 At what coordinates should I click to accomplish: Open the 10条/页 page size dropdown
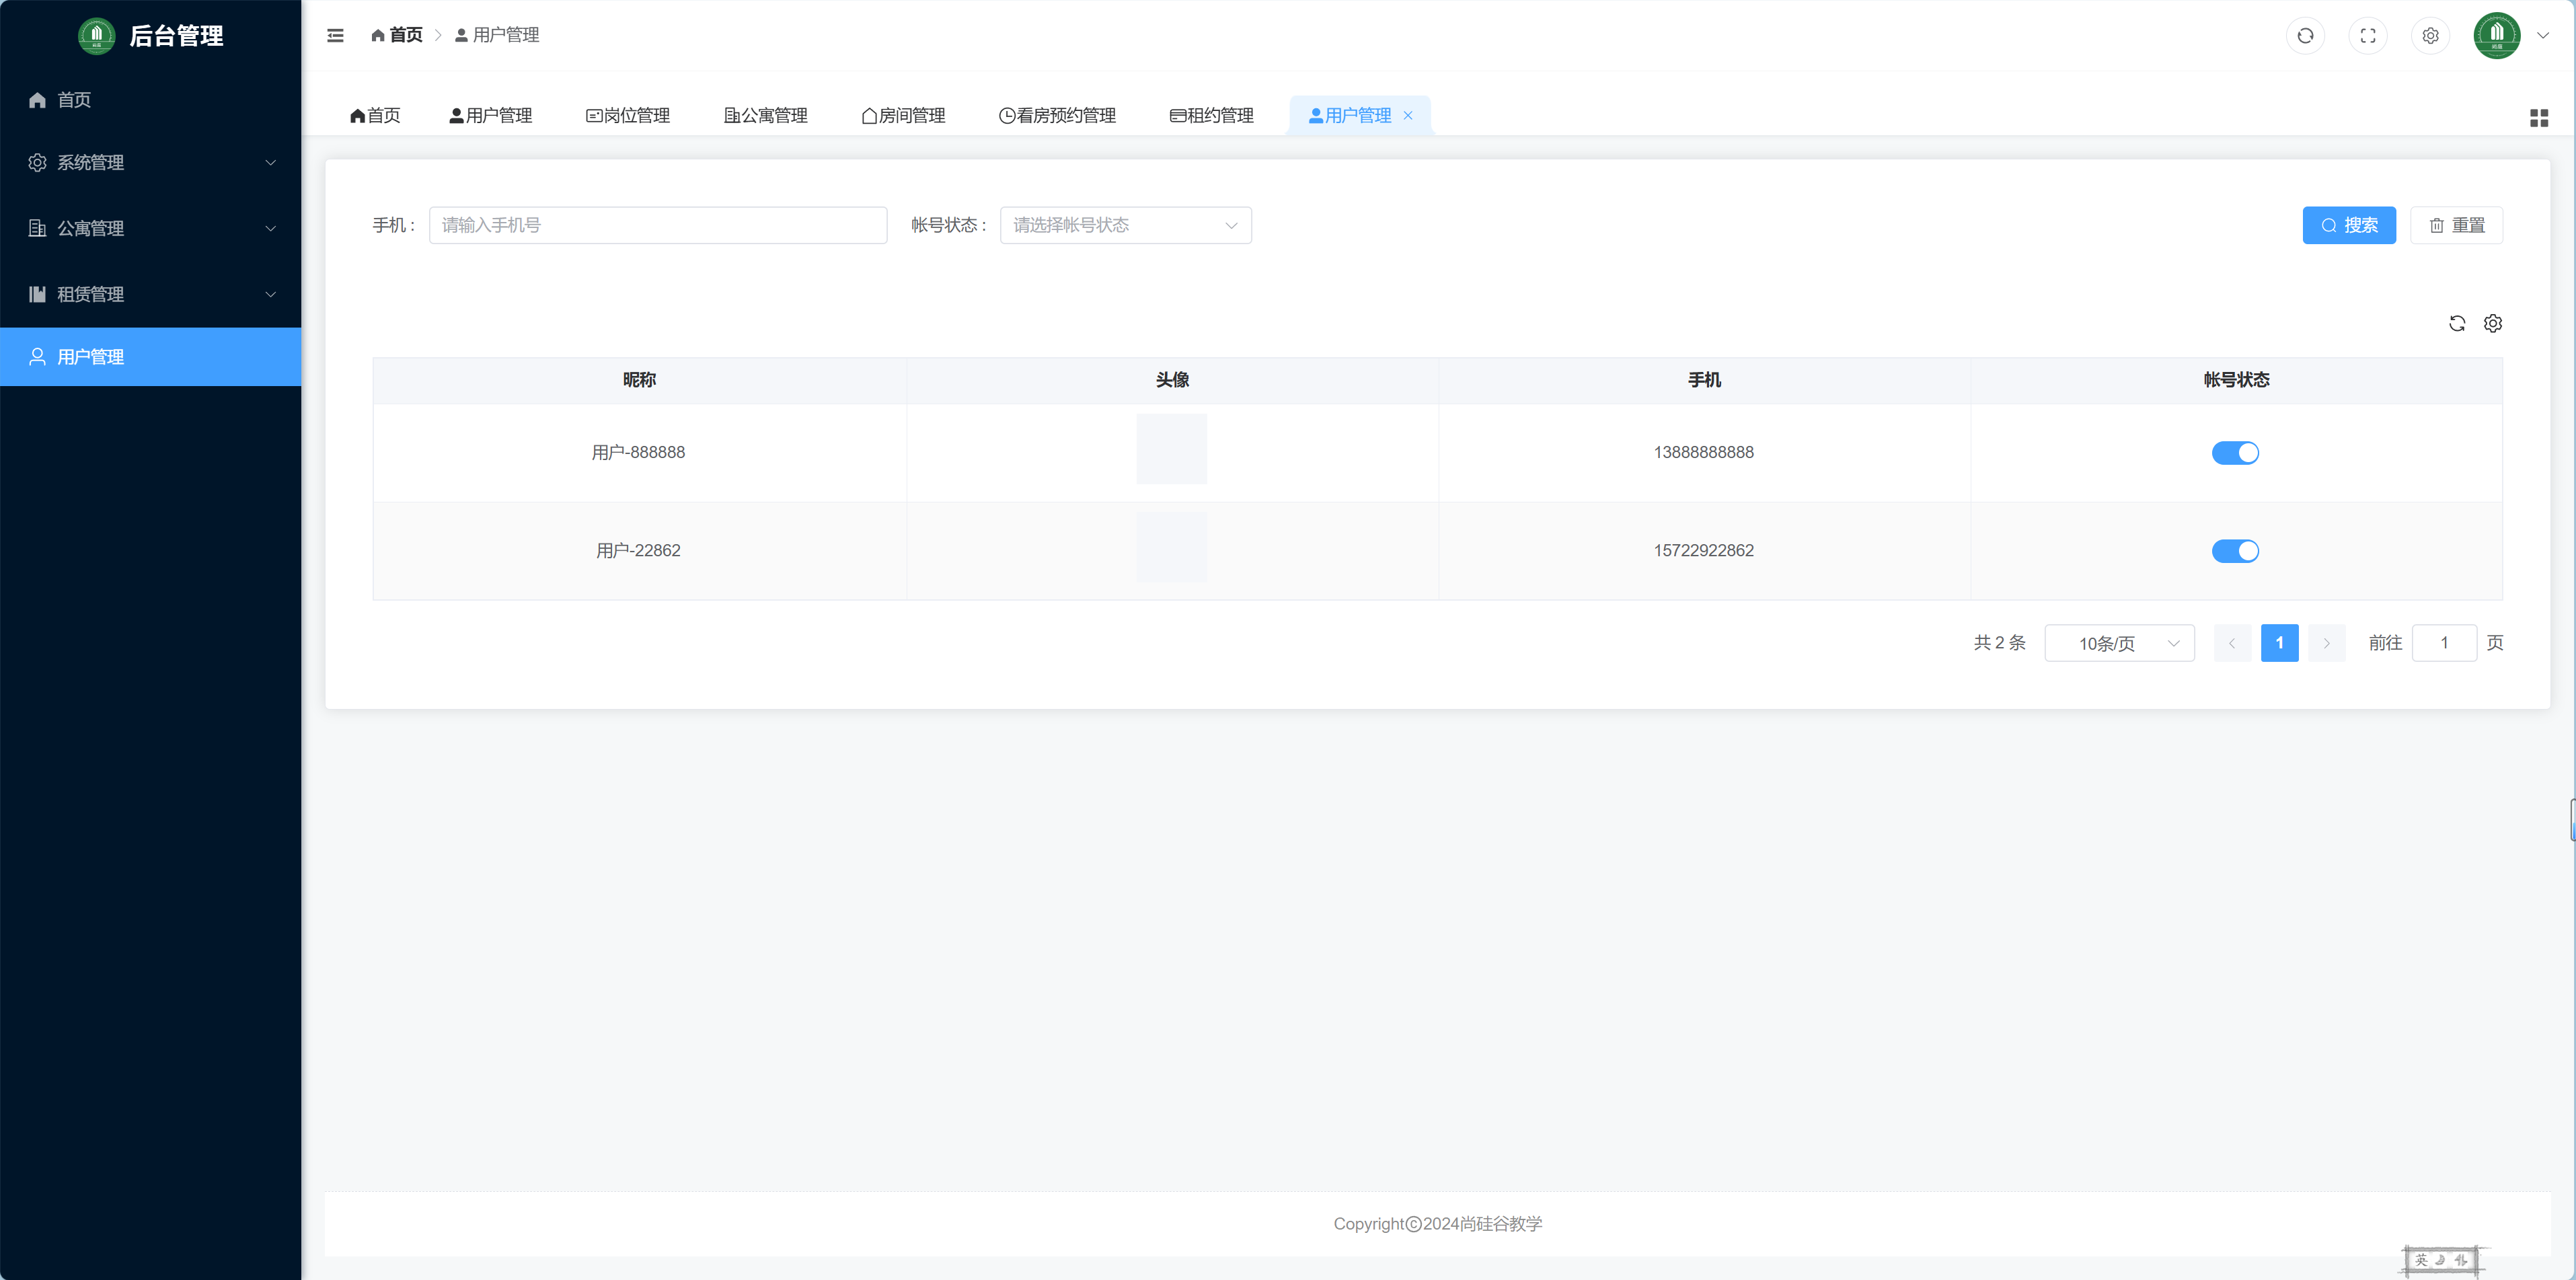(x=2119, y=643)
